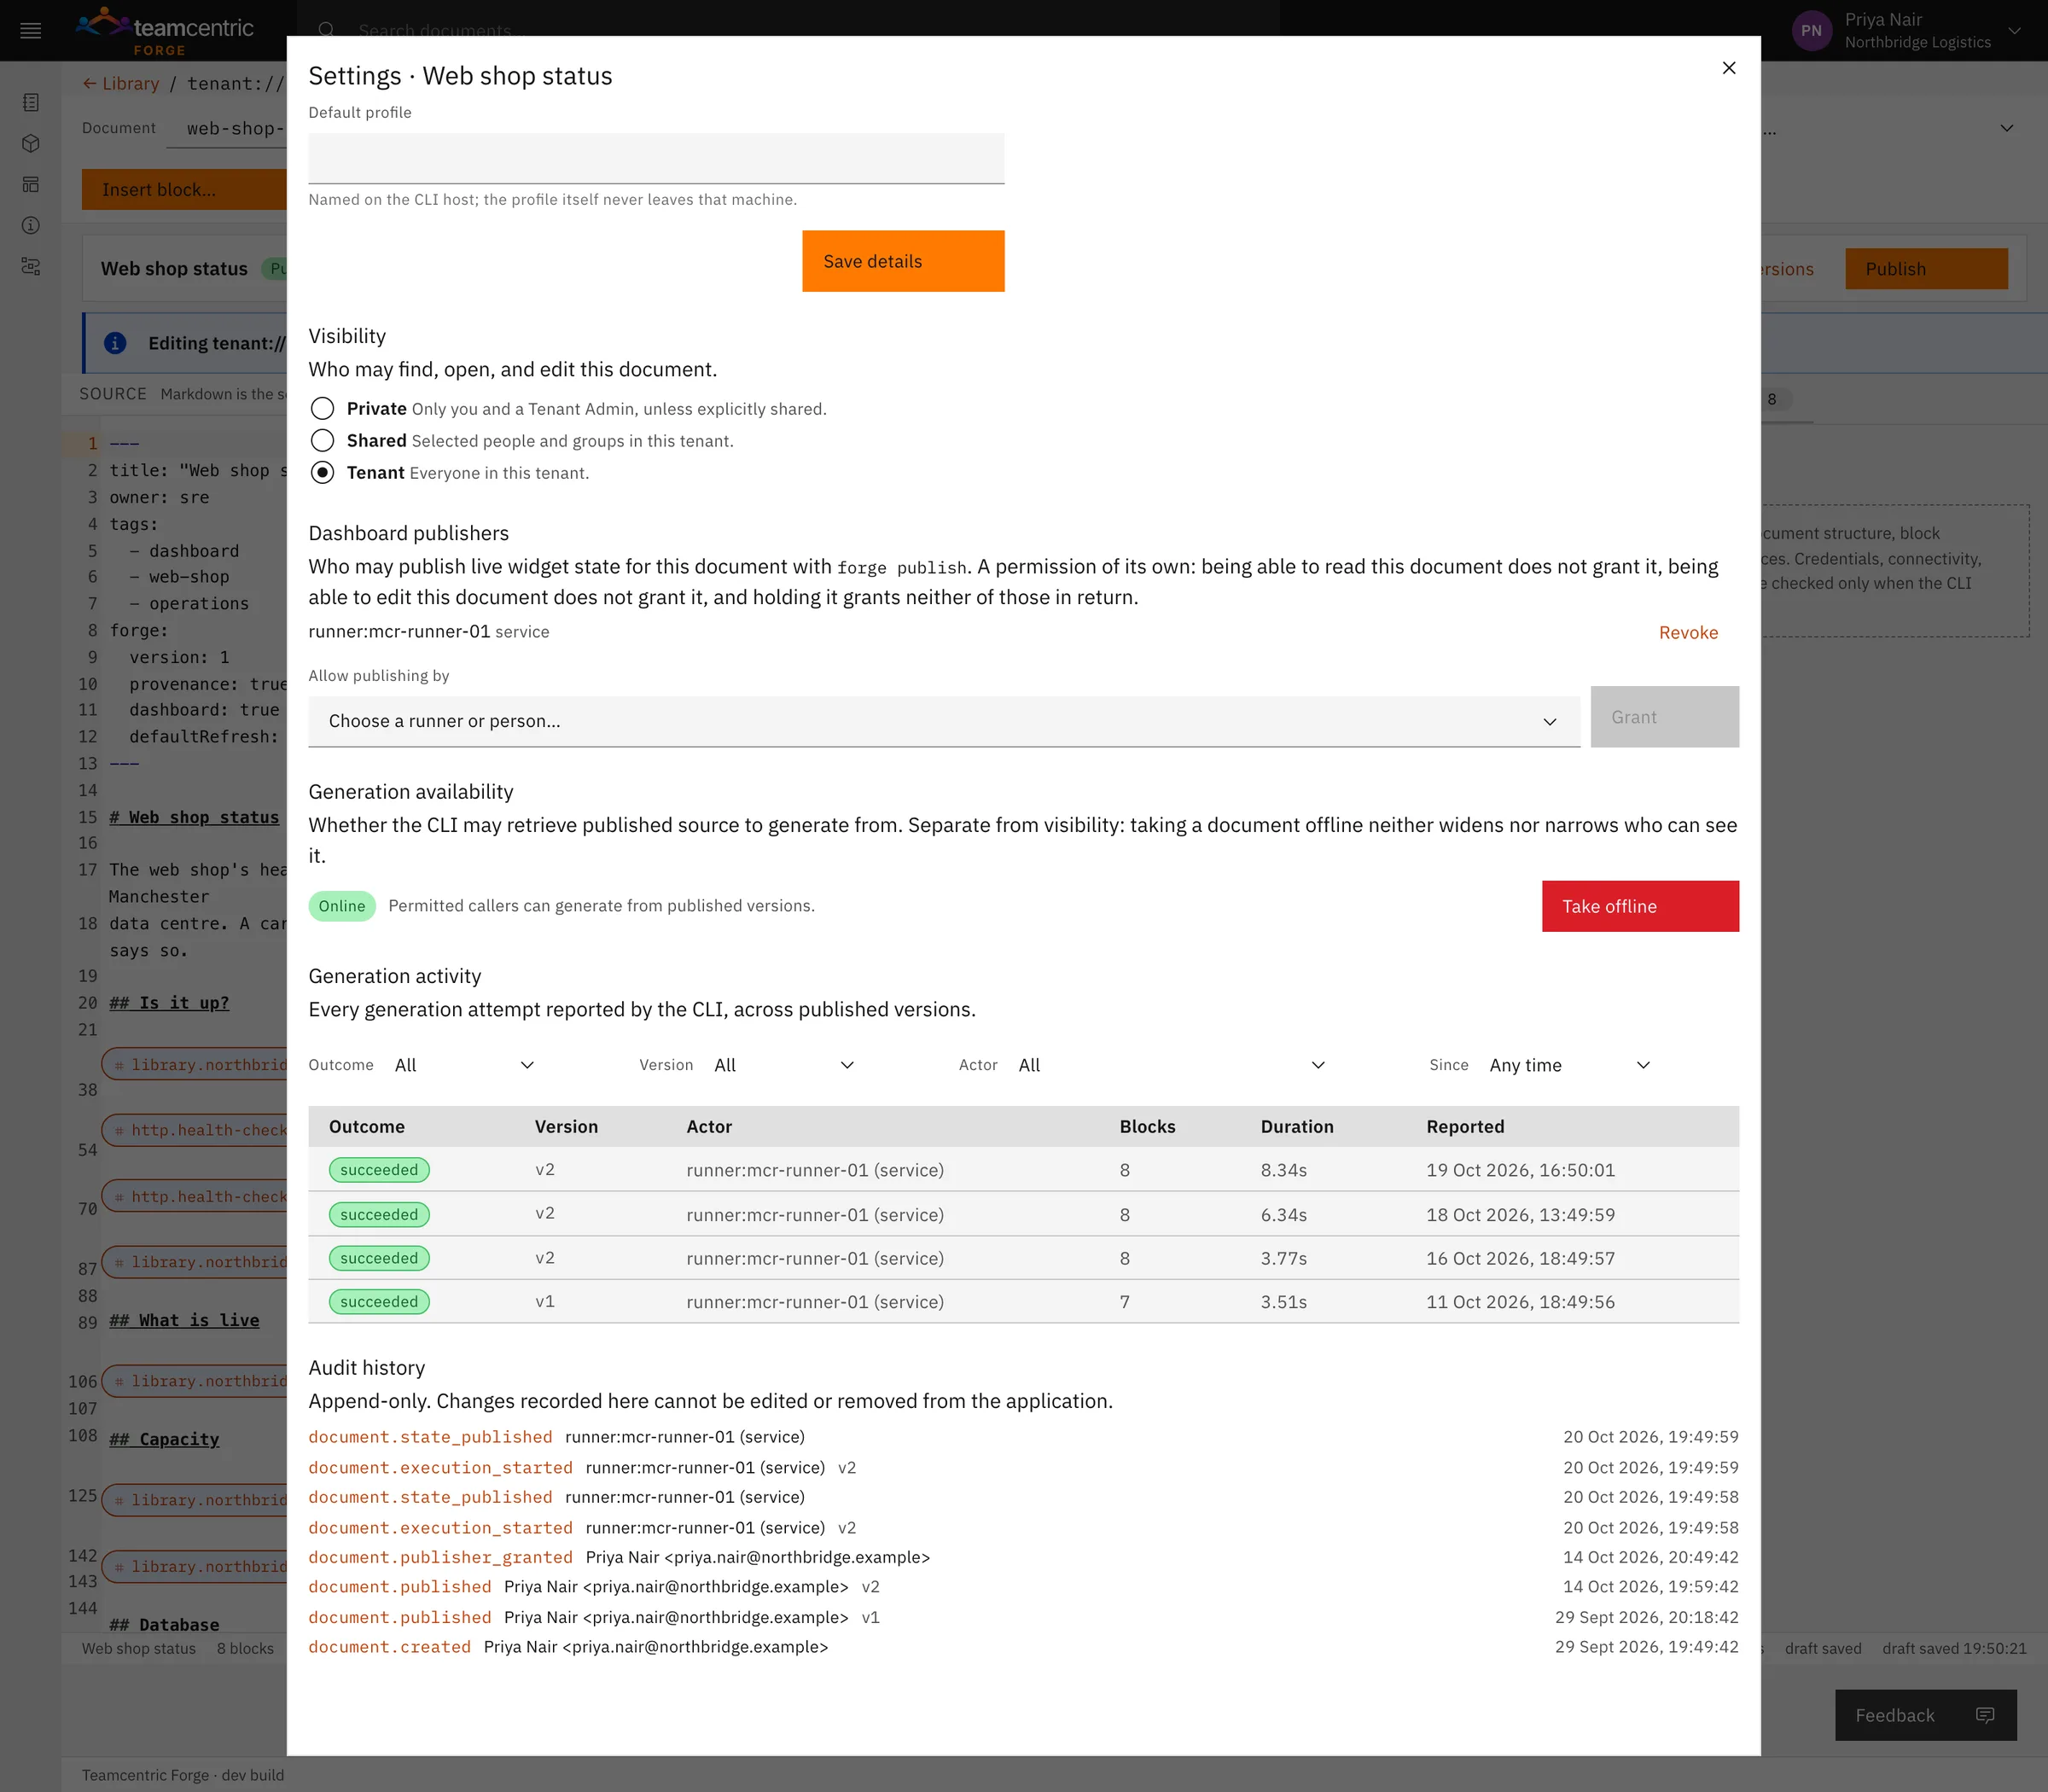Open the hamburger navigation menu

pos(30,31)
